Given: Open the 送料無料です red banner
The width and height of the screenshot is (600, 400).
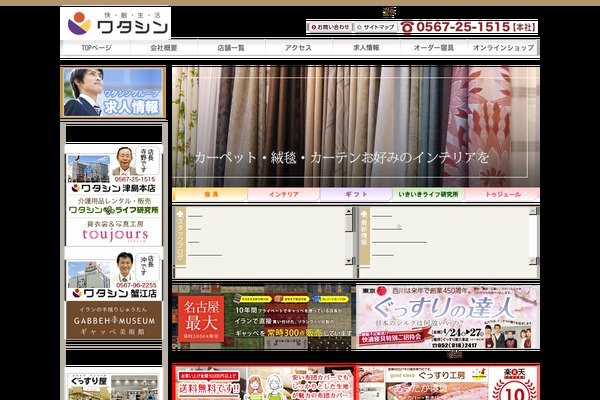Looking at the screenshot, I should [x=264, y=382].
